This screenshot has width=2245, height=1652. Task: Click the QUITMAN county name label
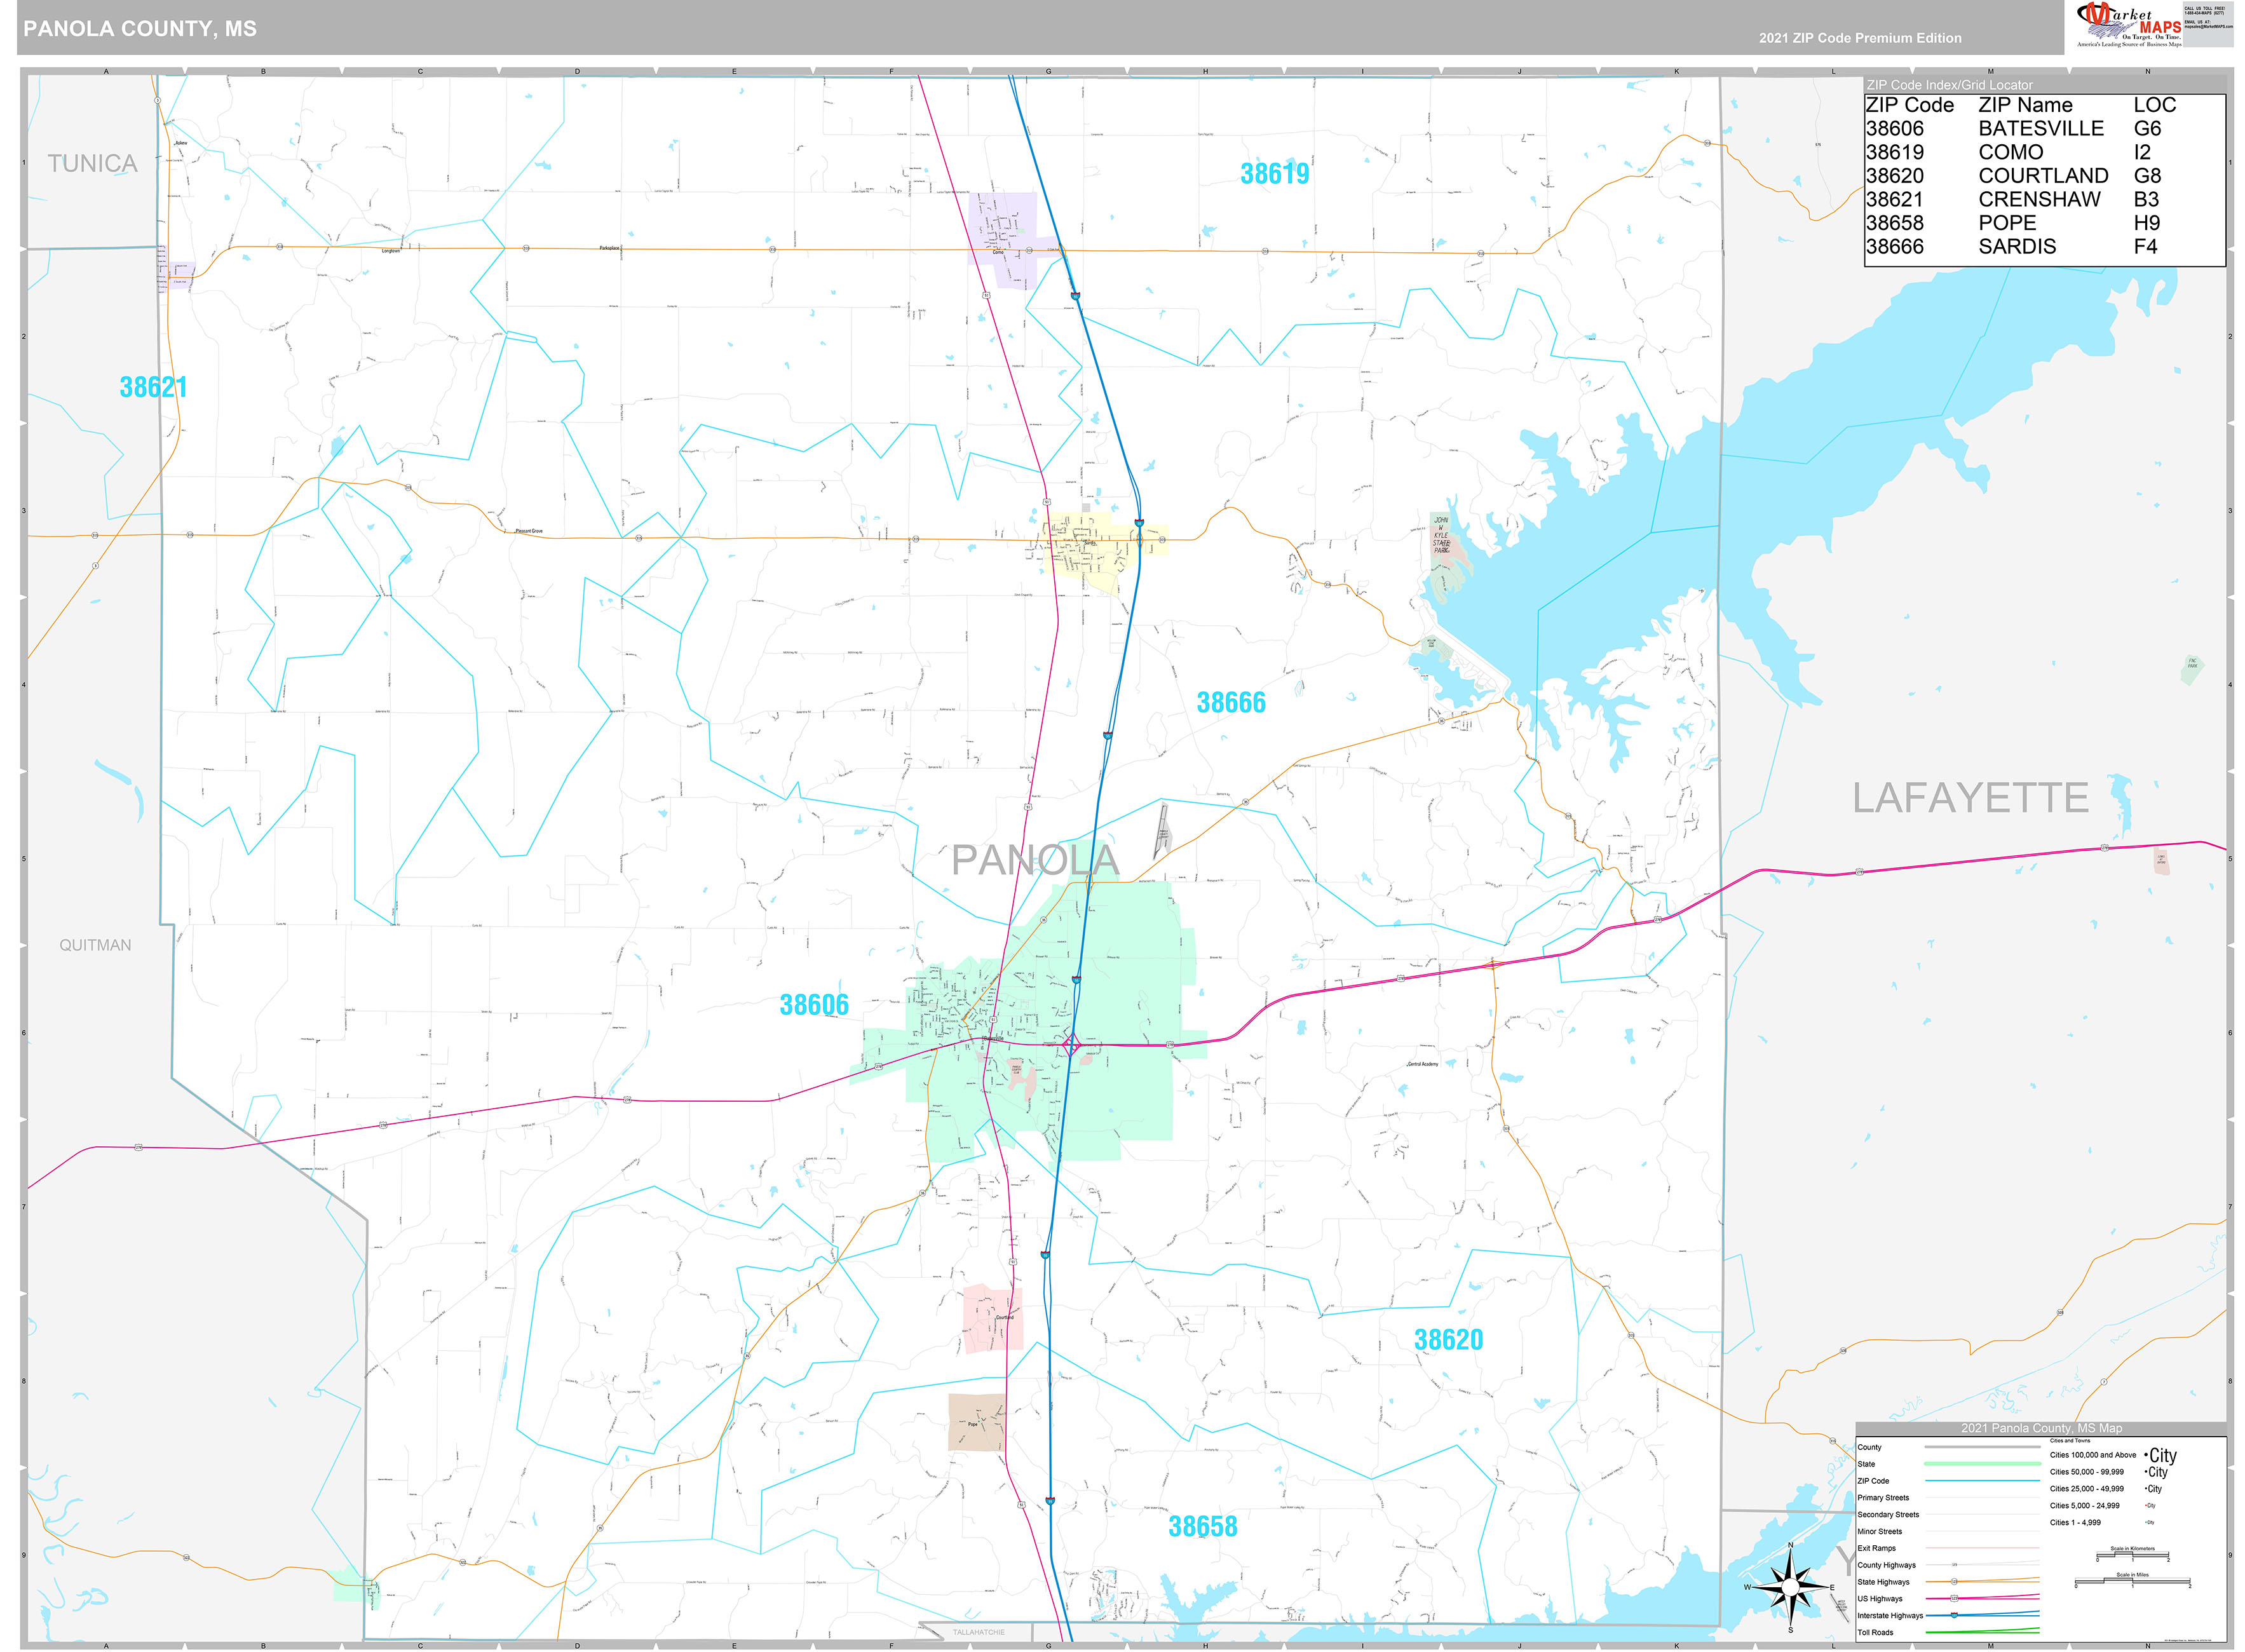point(95,945)
